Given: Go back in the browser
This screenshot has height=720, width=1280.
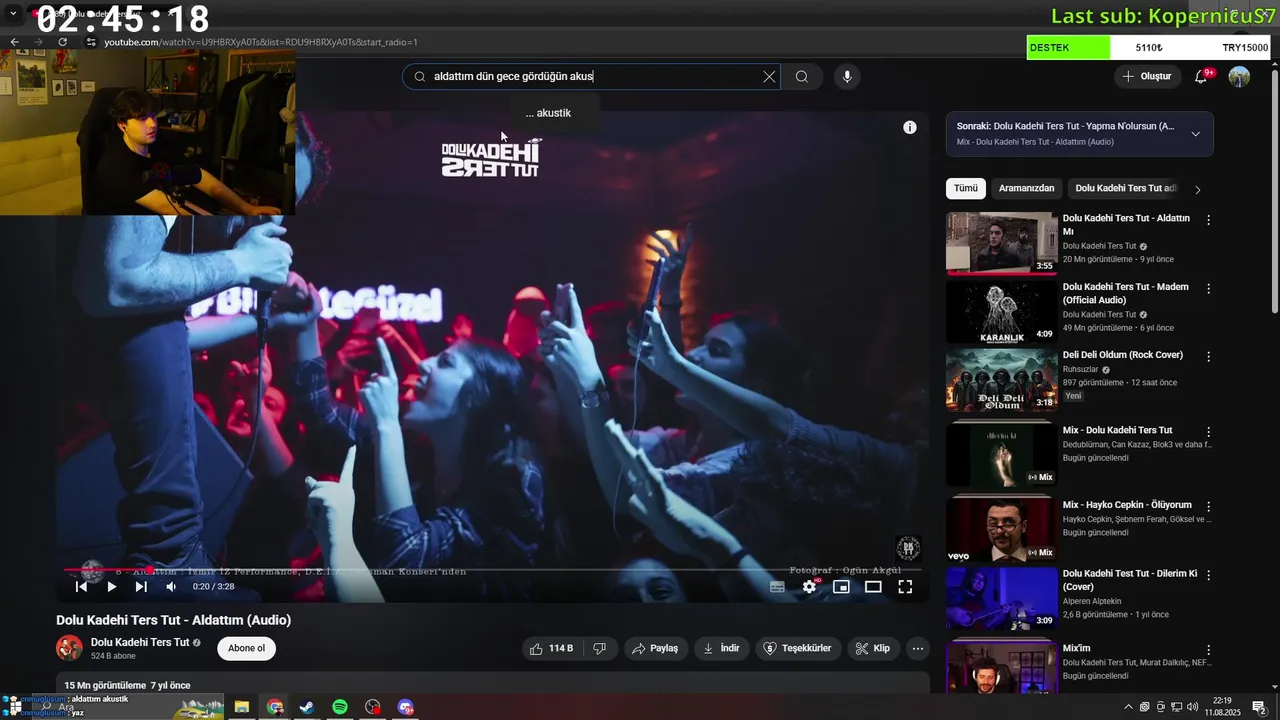Looking at the screenshot, I should [x=15, y=42].
